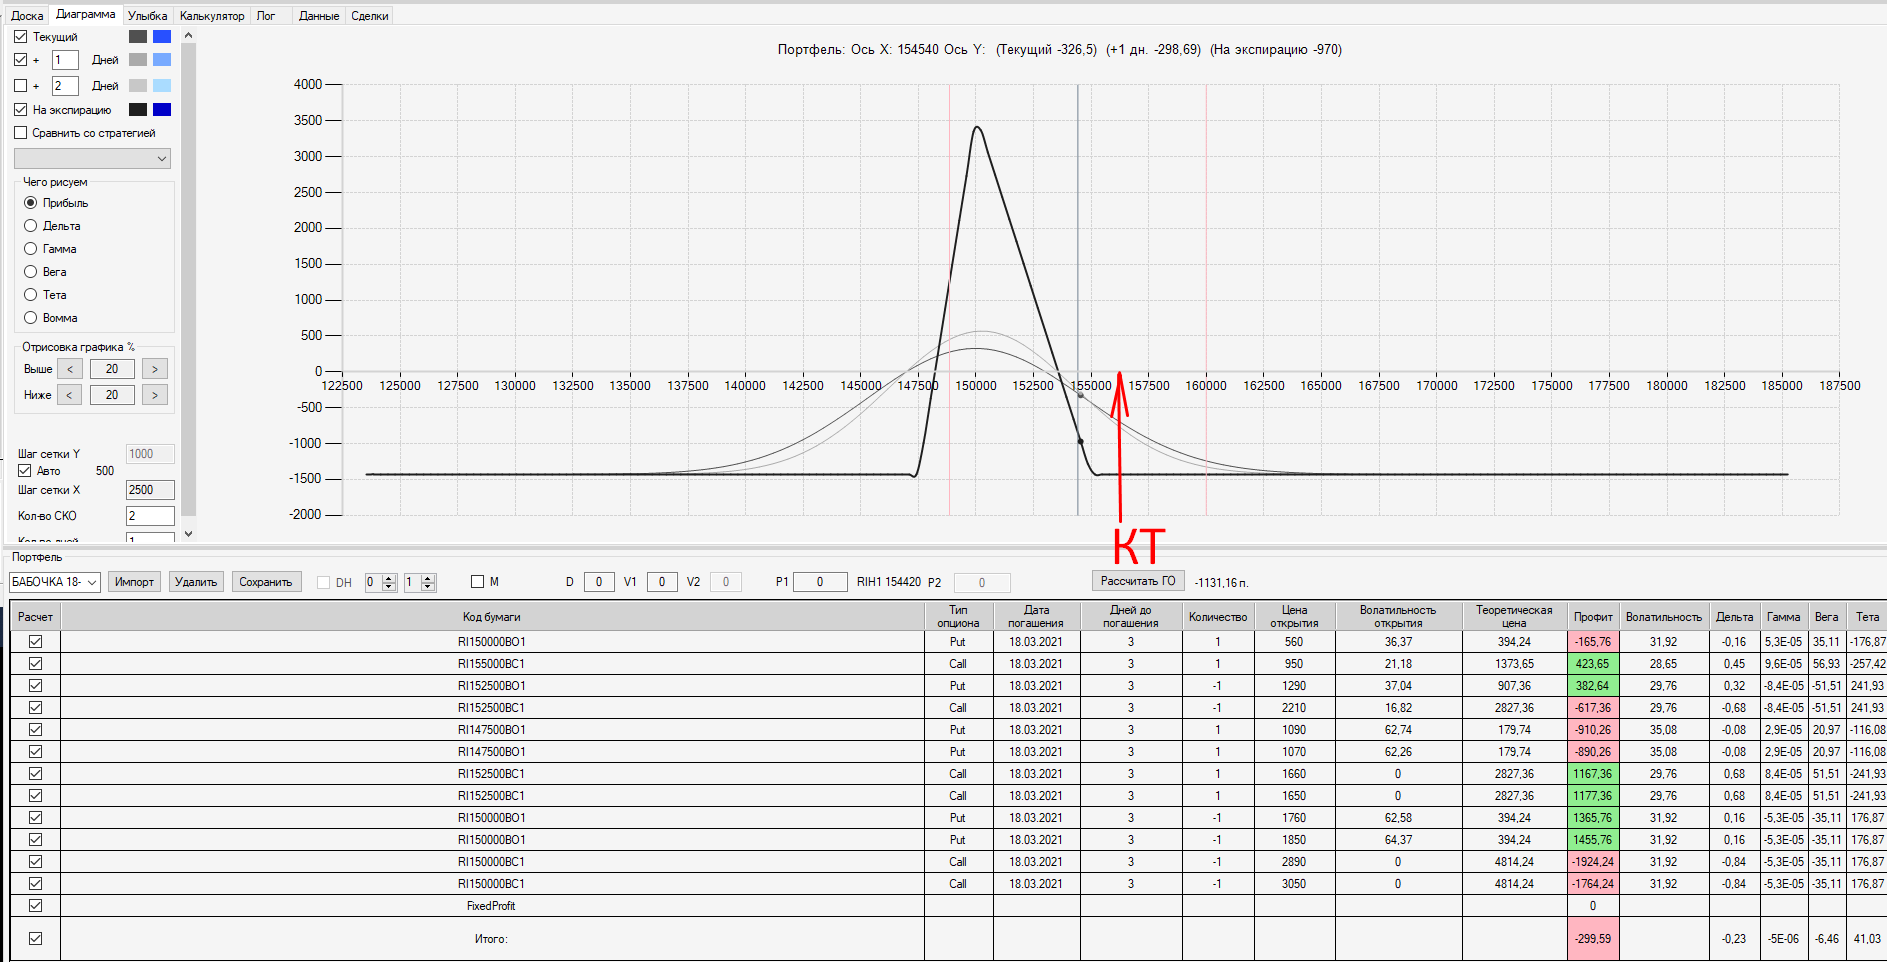
Task: Click the +1 Дней day count field
Action: point(65,60)
